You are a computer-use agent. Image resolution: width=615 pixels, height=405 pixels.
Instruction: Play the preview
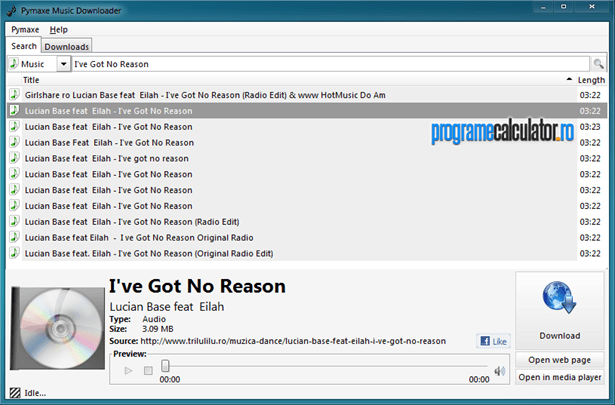point(128,370)
